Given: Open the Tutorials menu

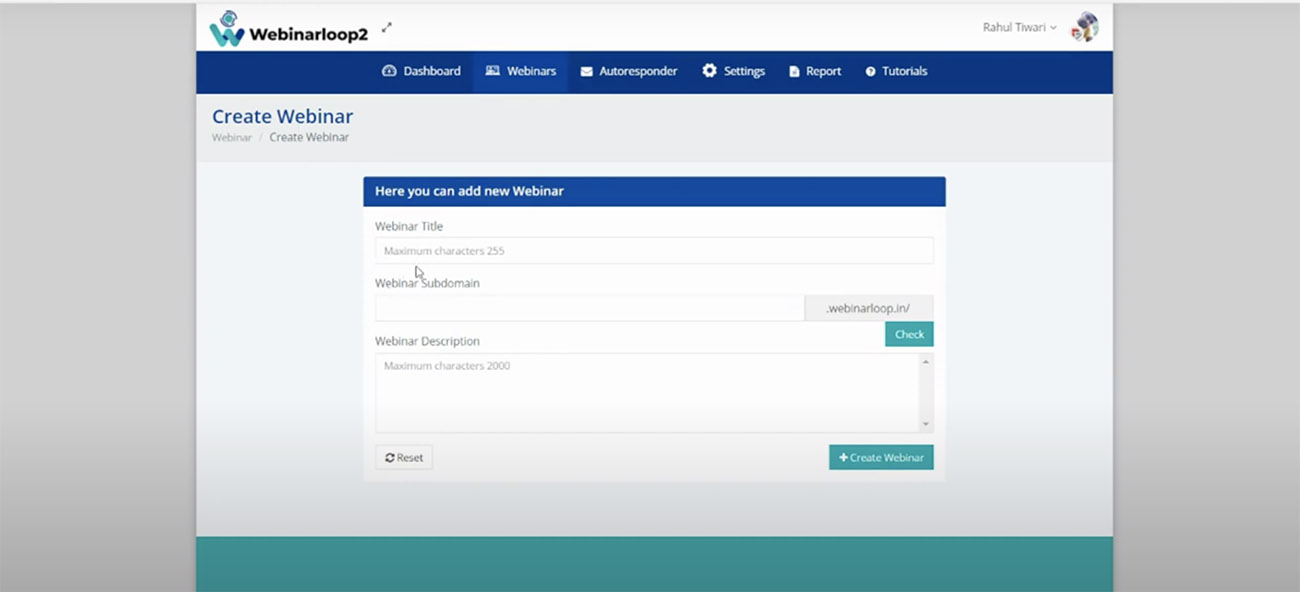Looking at the screenshot, I should pyautogui.click(x=896, y=71).
